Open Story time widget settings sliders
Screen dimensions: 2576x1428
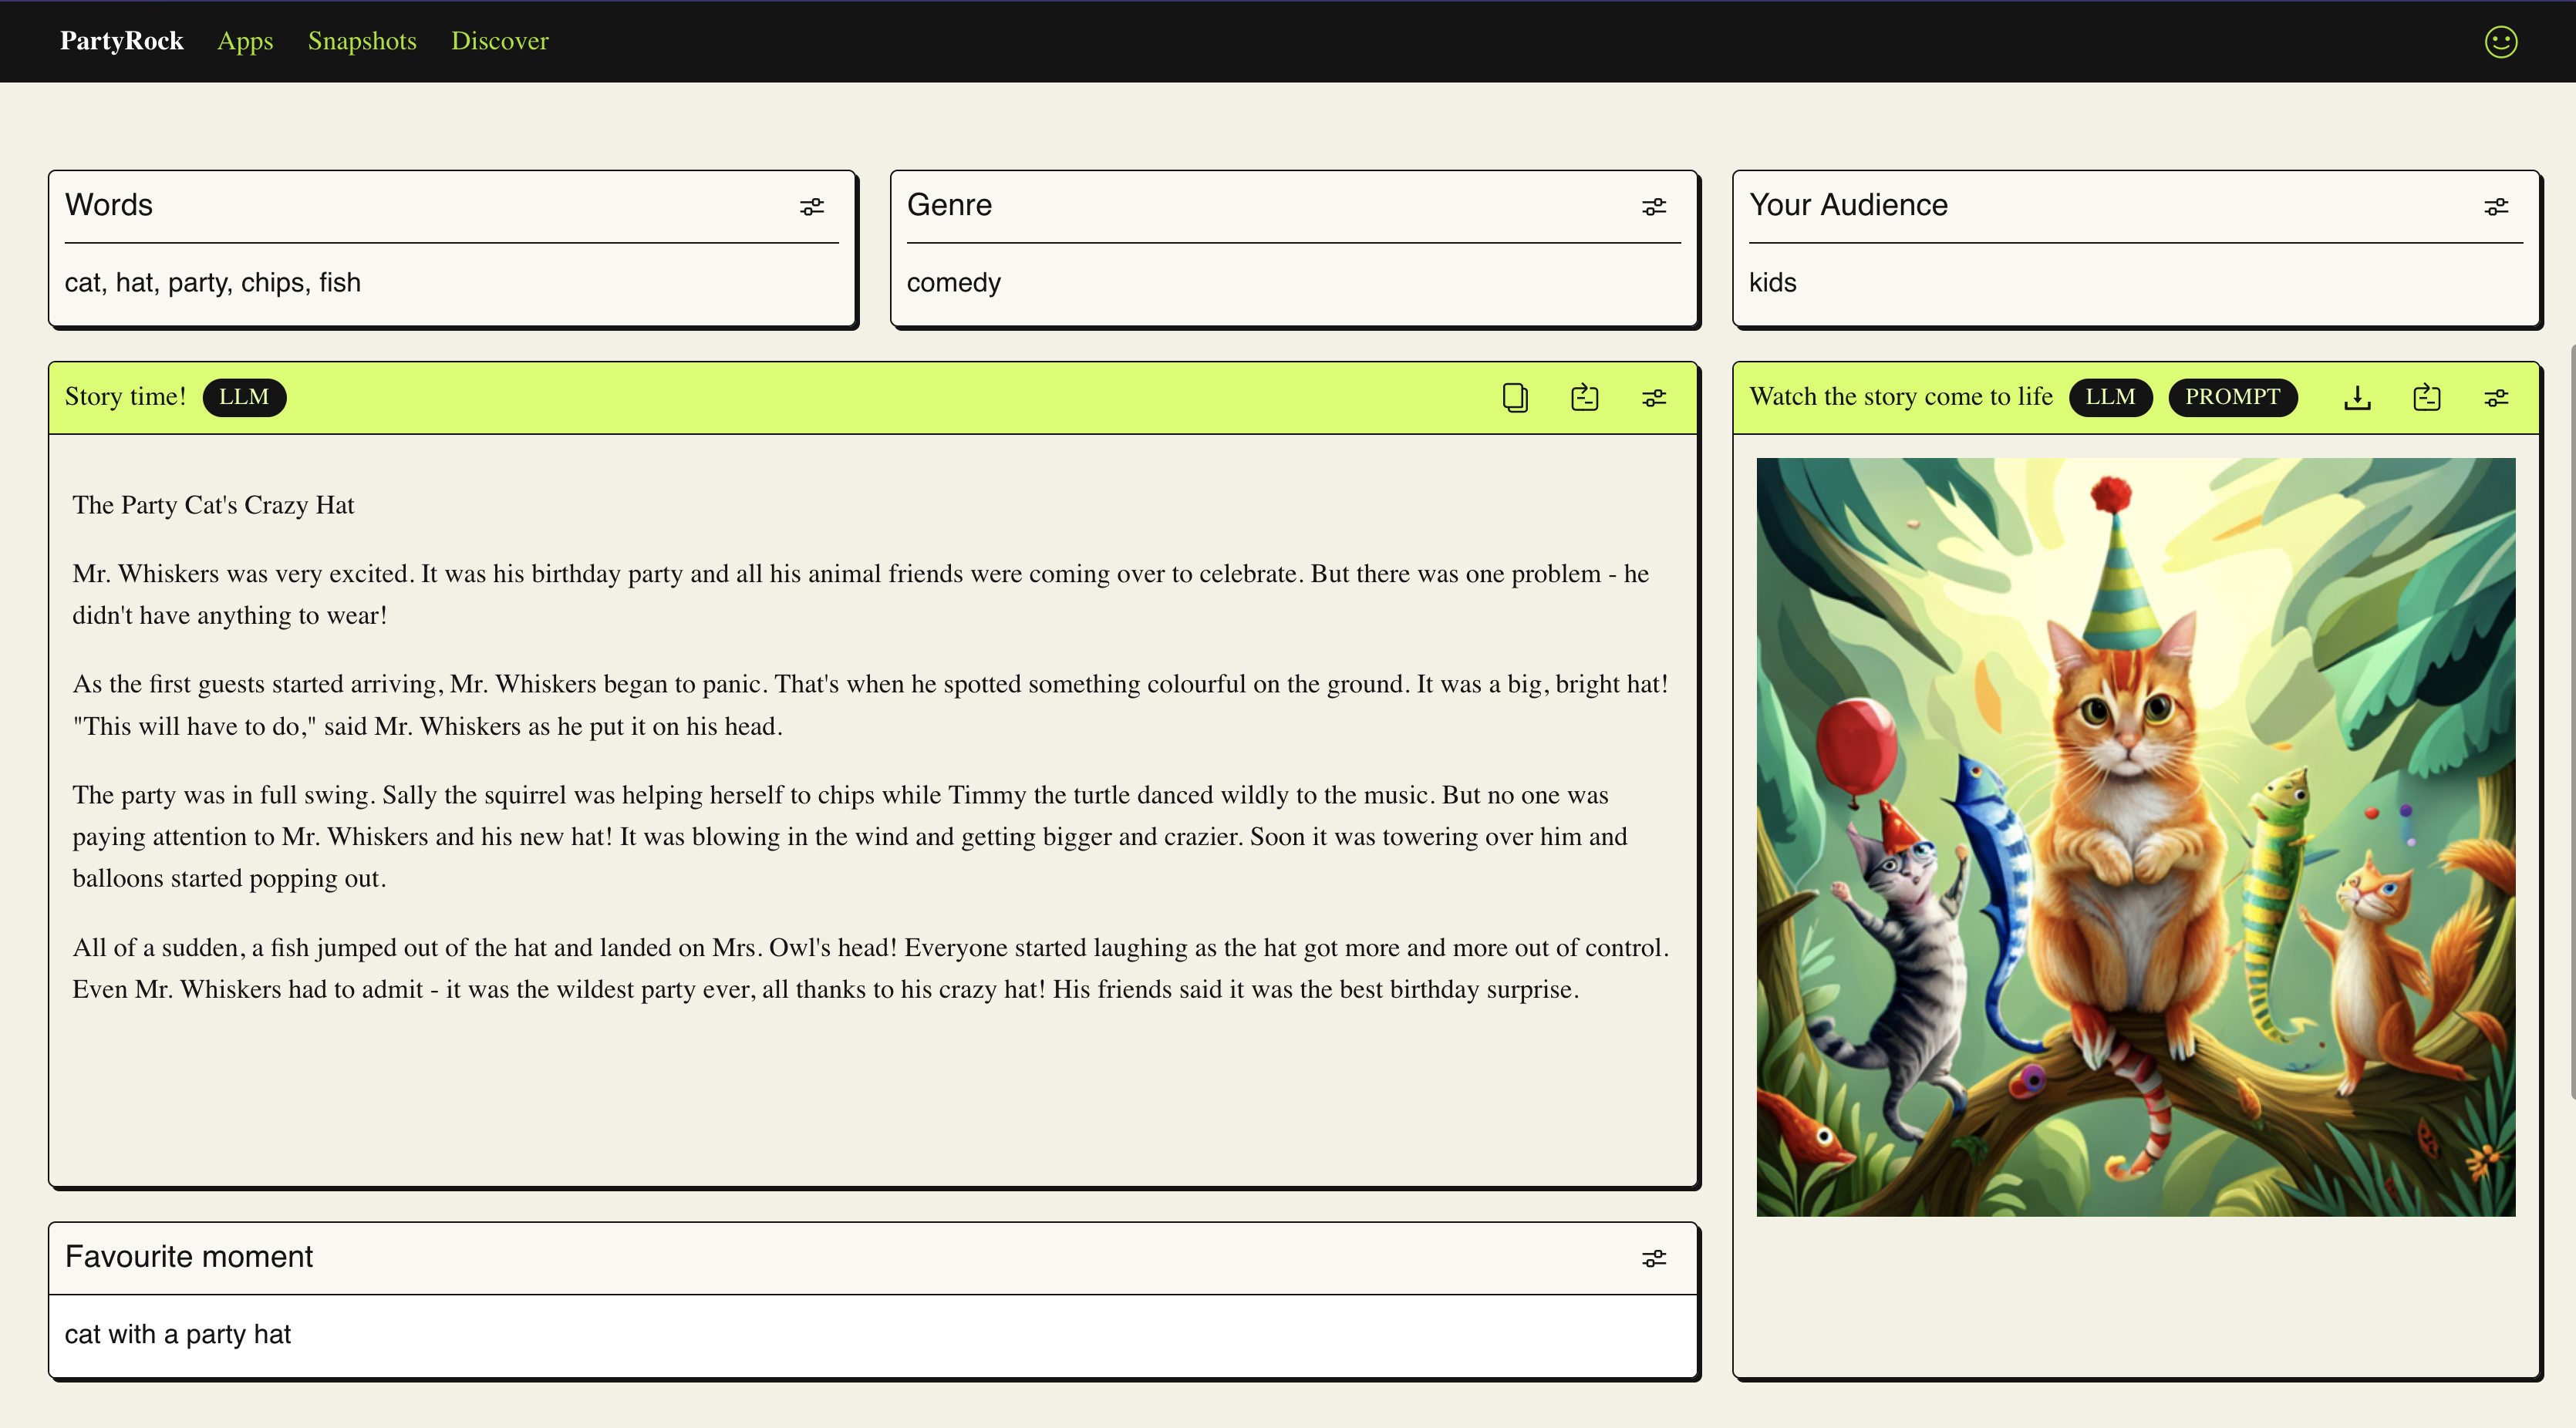coord(1653,398)
